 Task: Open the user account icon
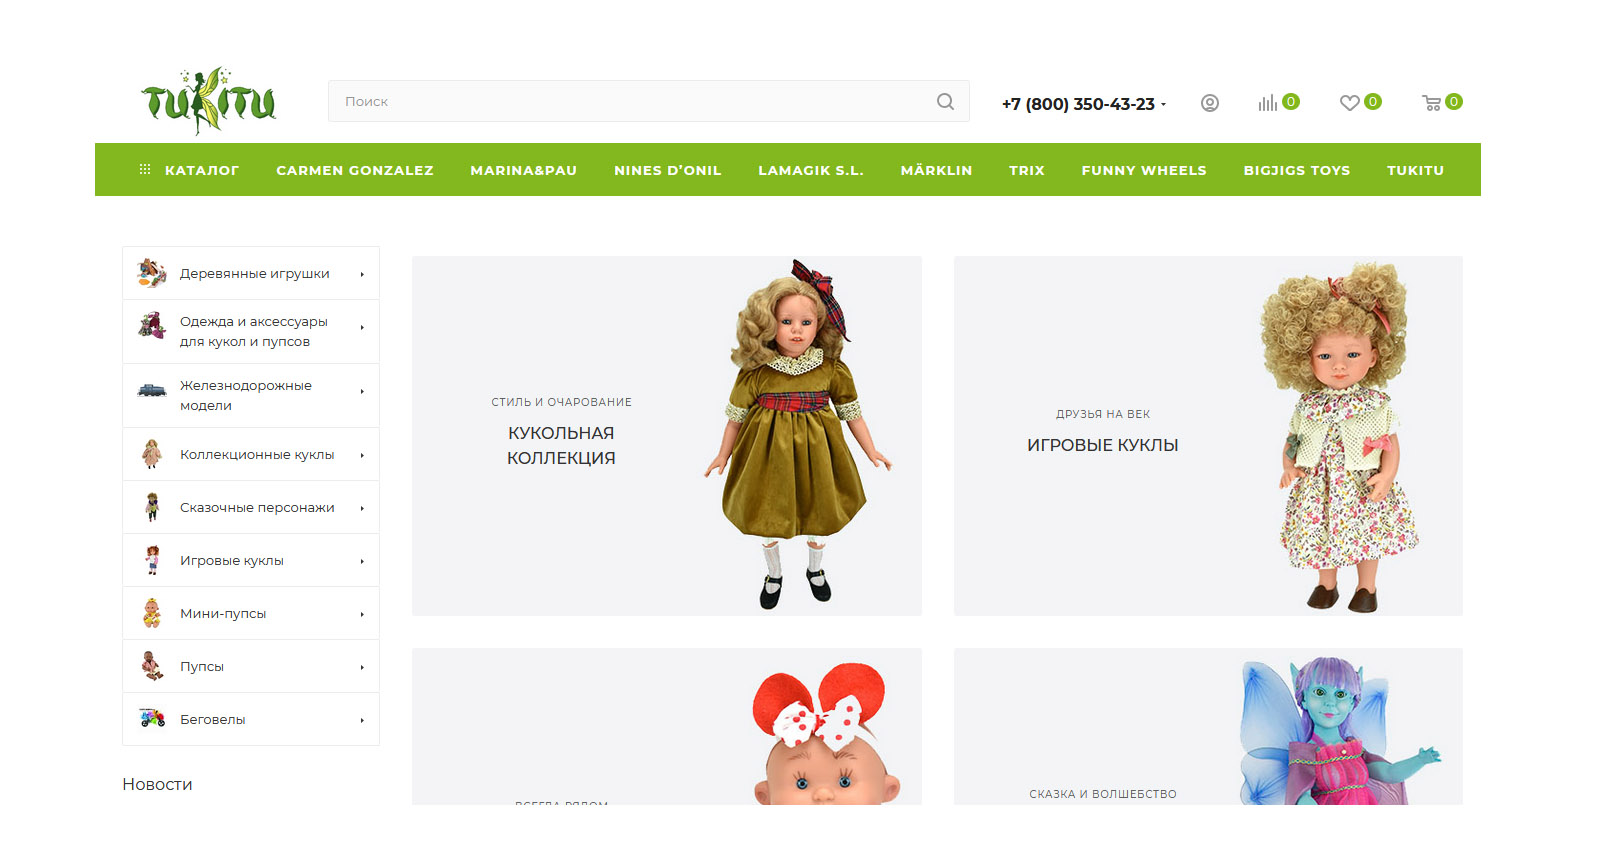1210,103
